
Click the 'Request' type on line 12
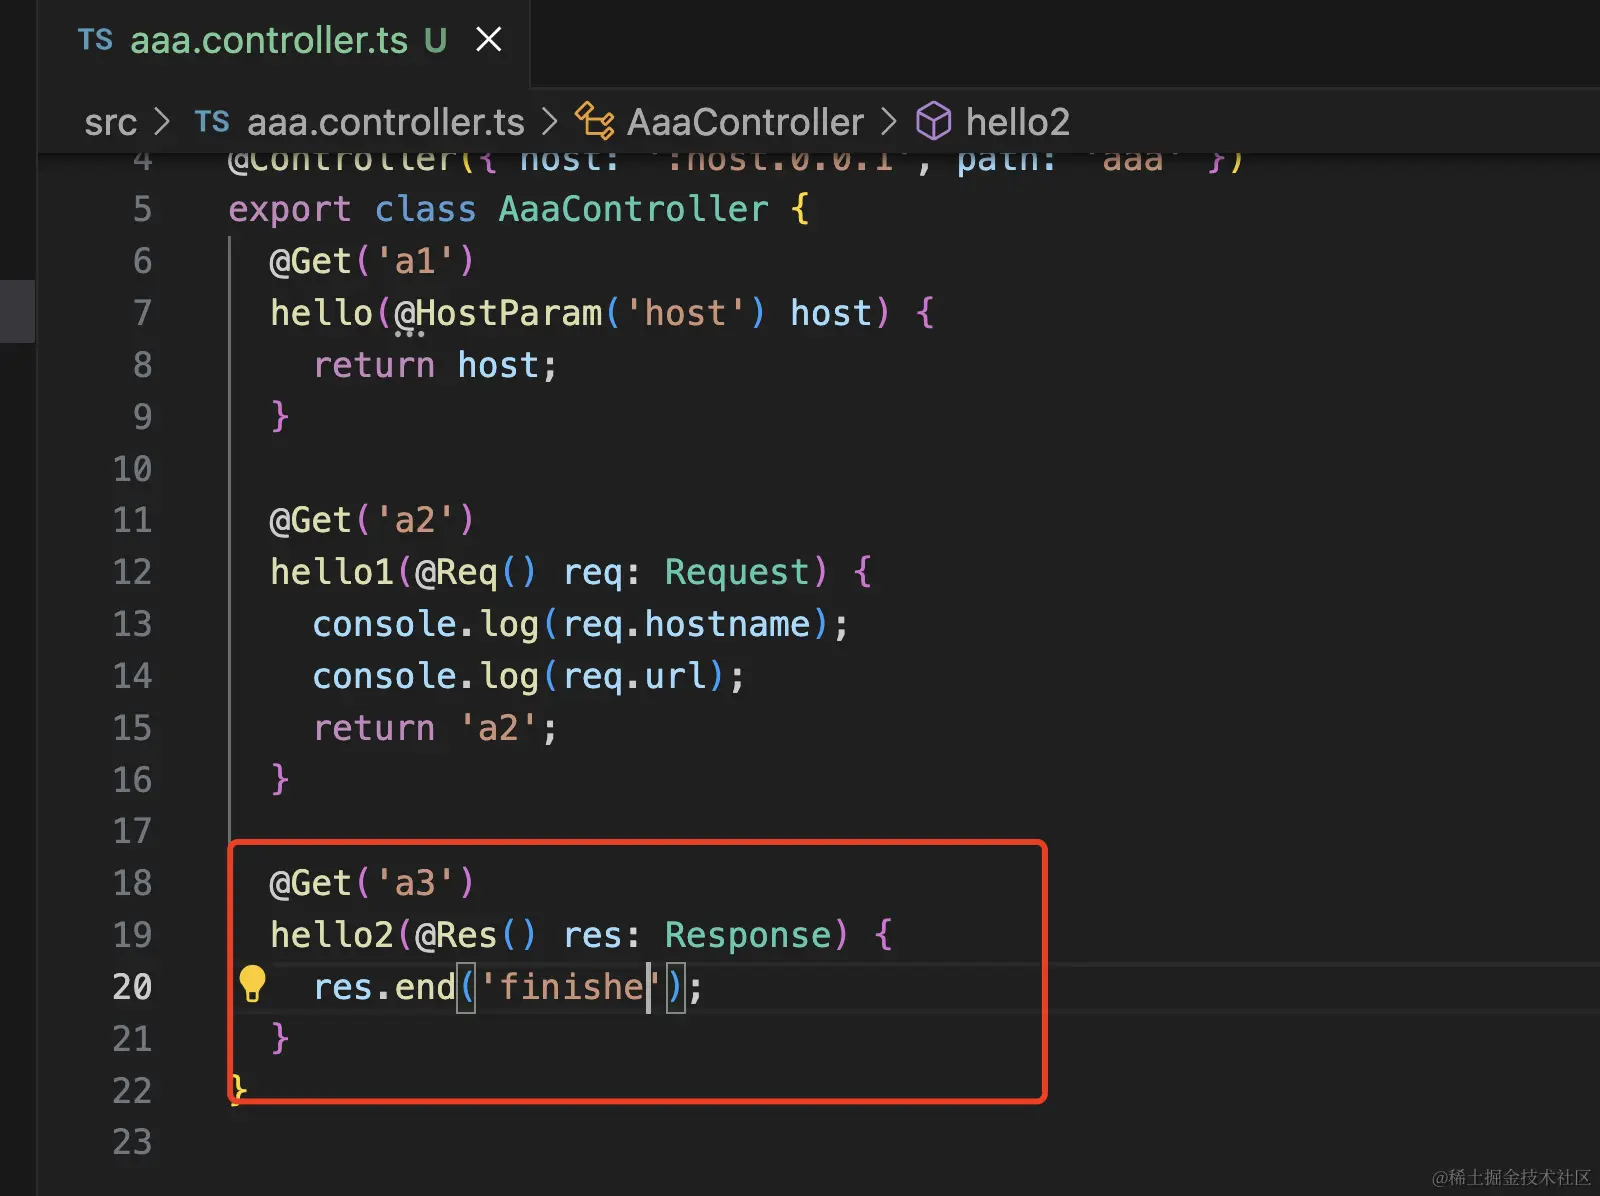737,572
